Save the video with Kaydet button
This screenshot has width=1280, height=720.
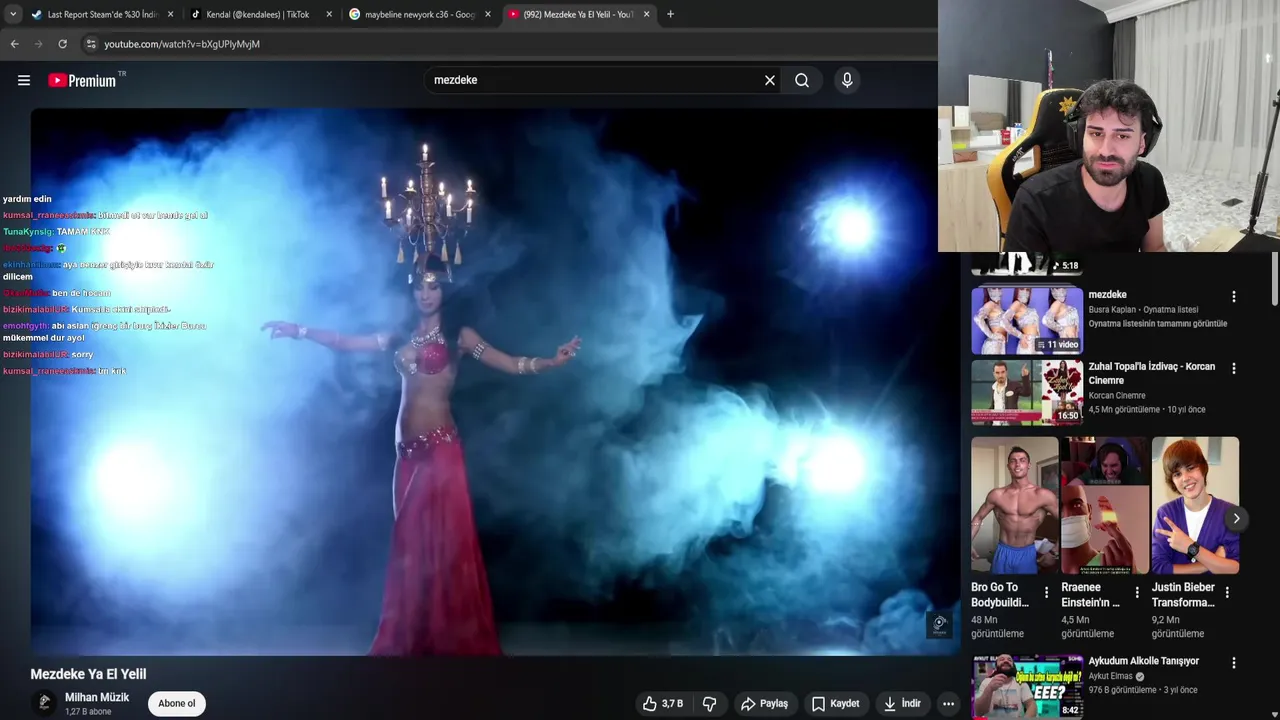click(x=835, y=704)
